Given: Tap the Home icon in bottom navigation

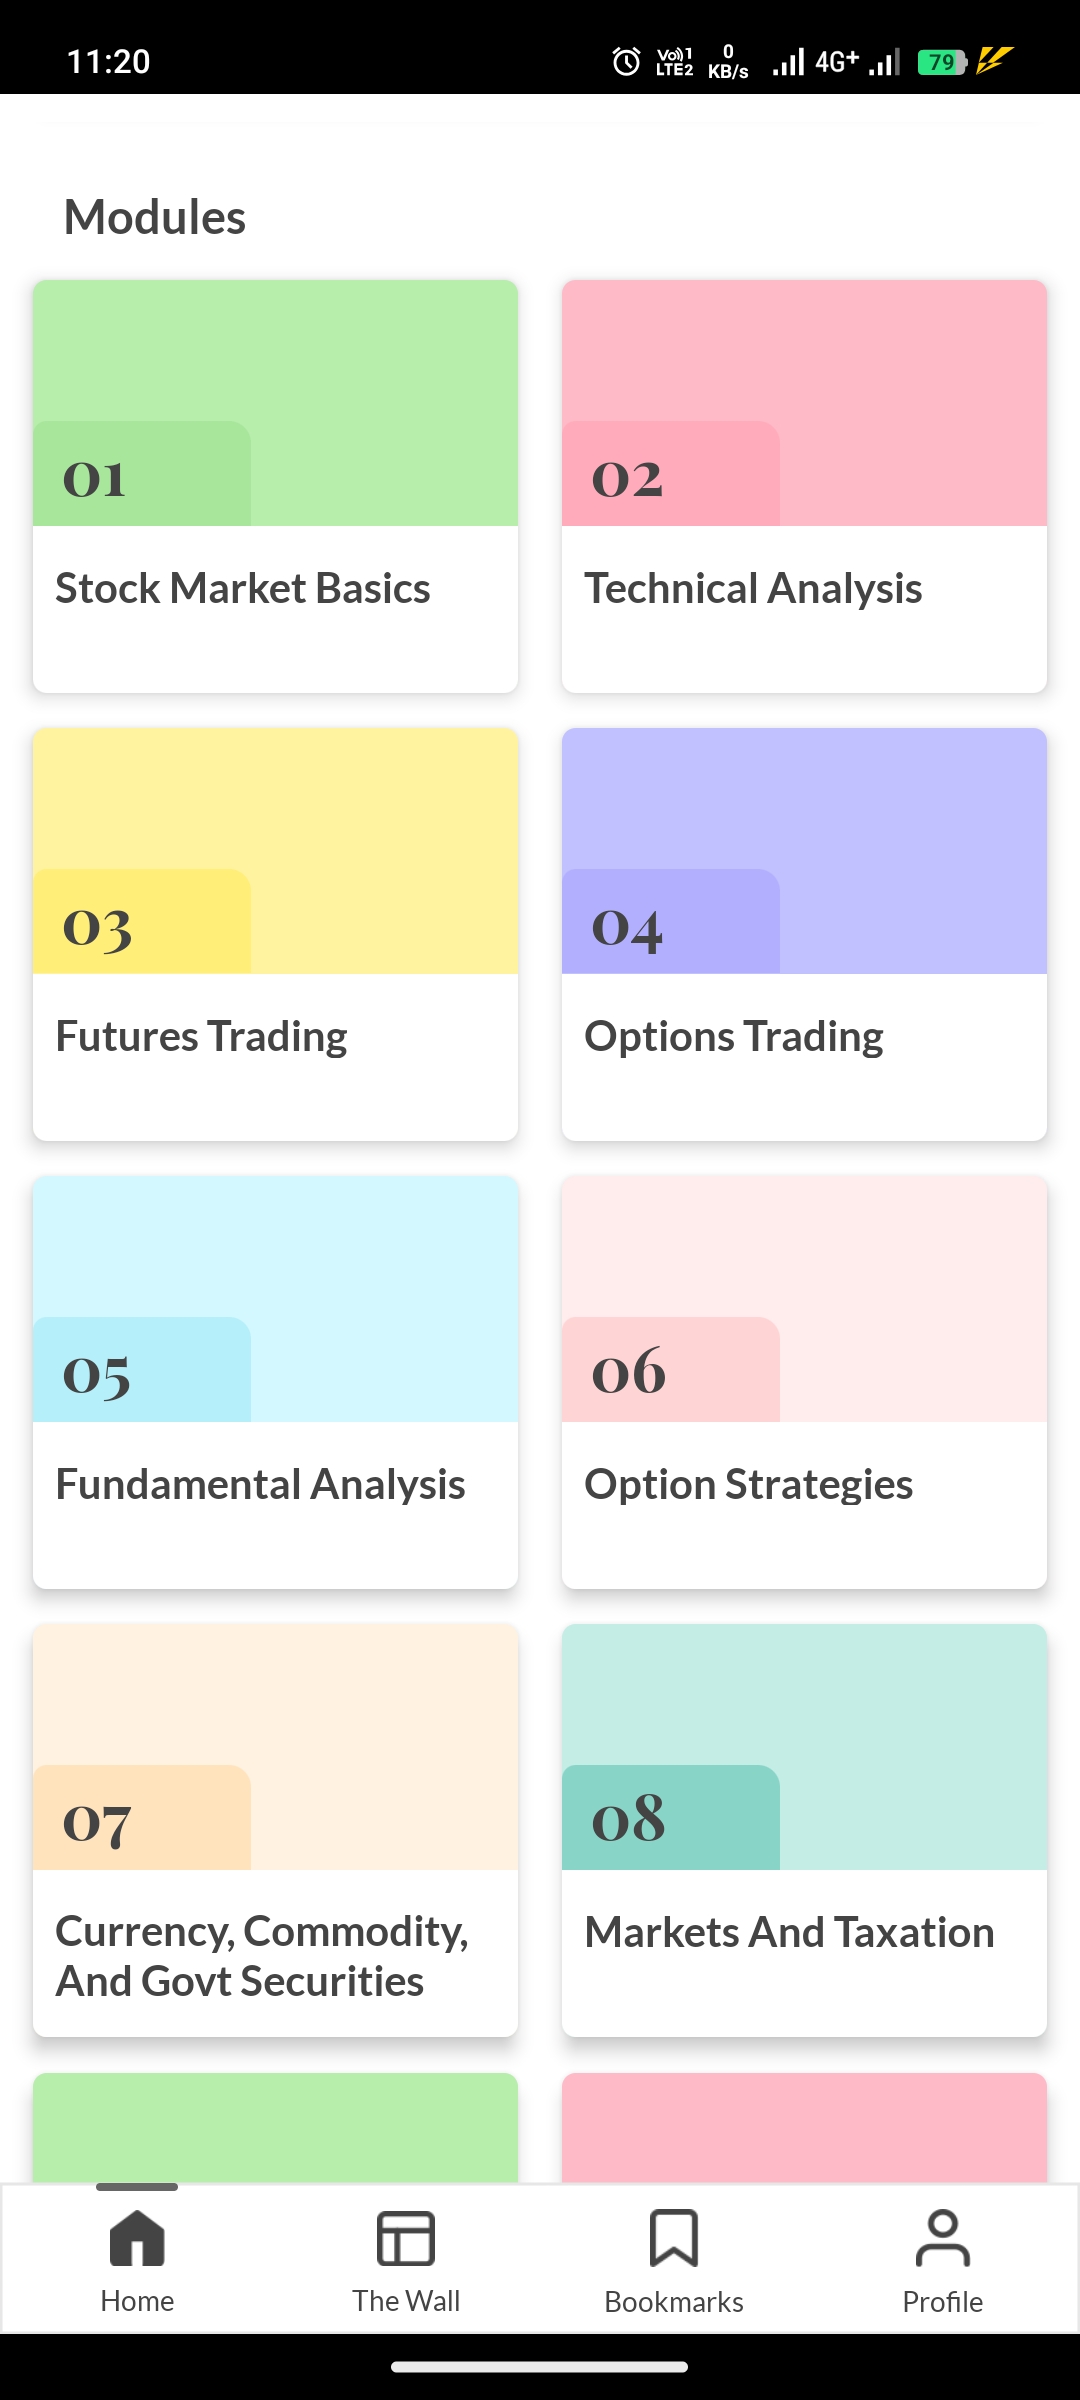Looking at the screenshot, I should [137, 2238].
